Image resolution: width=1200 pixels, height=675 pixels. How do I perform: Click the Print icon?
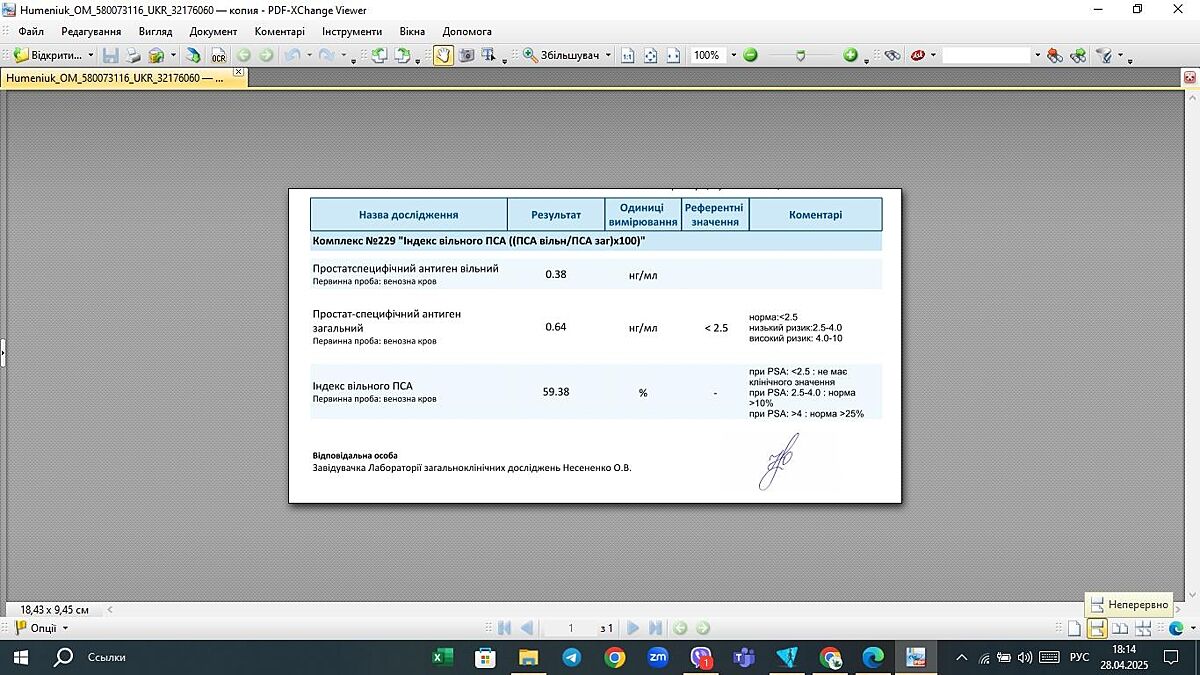click(133, 55)
